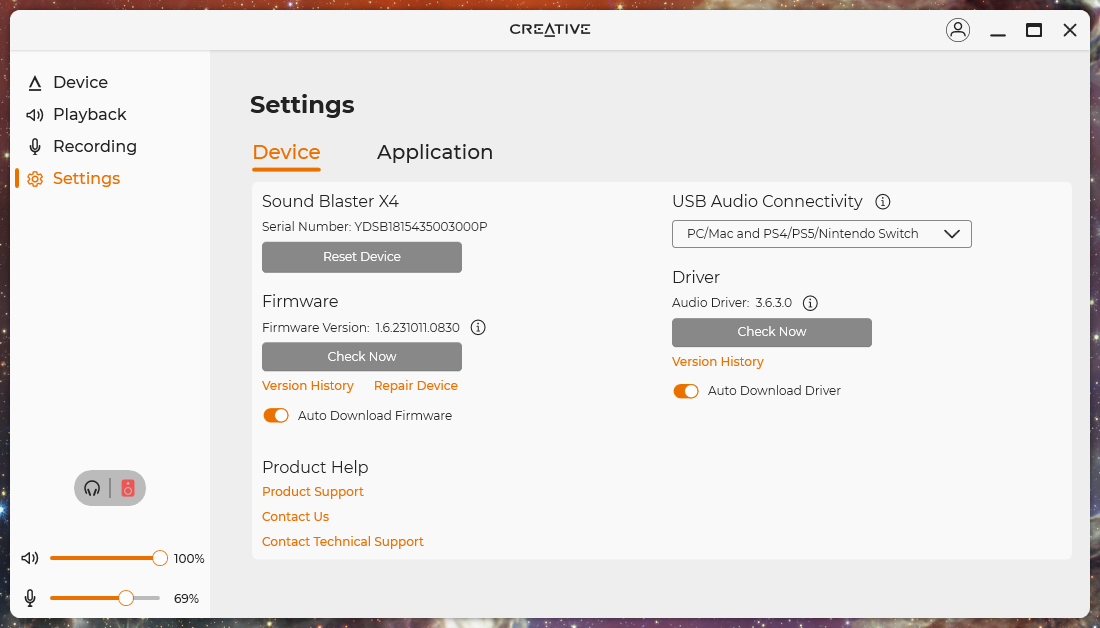The height and width of the screenshot is (628, 1100).
Task: Click Check Now under Firmware
Action: pyautogui.click(x=362, y=356)
